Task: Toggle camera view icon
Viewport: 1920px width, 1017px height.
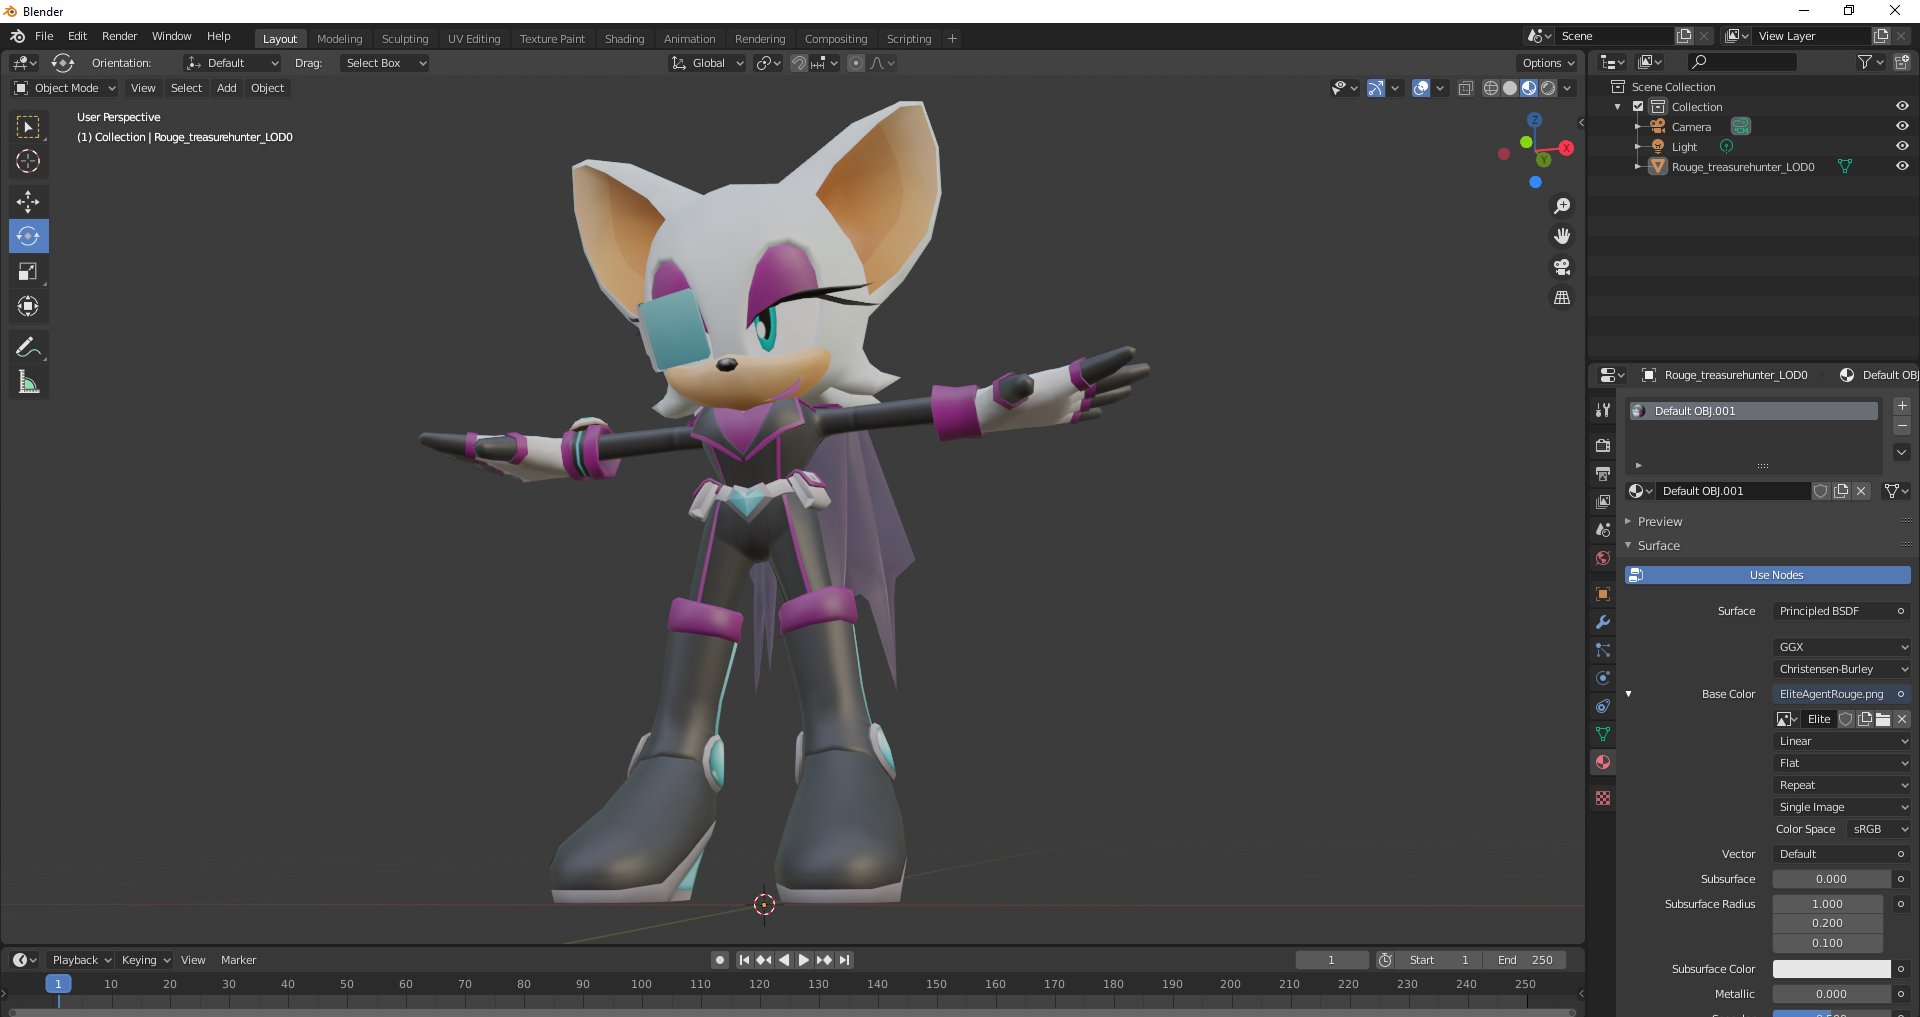Action: coord(1562,267)
